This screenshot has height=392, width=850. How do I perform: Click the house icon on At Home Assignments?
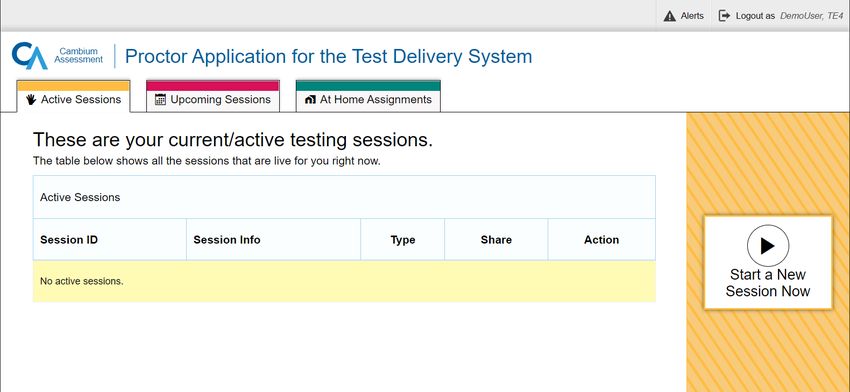[x=310, y=100]
